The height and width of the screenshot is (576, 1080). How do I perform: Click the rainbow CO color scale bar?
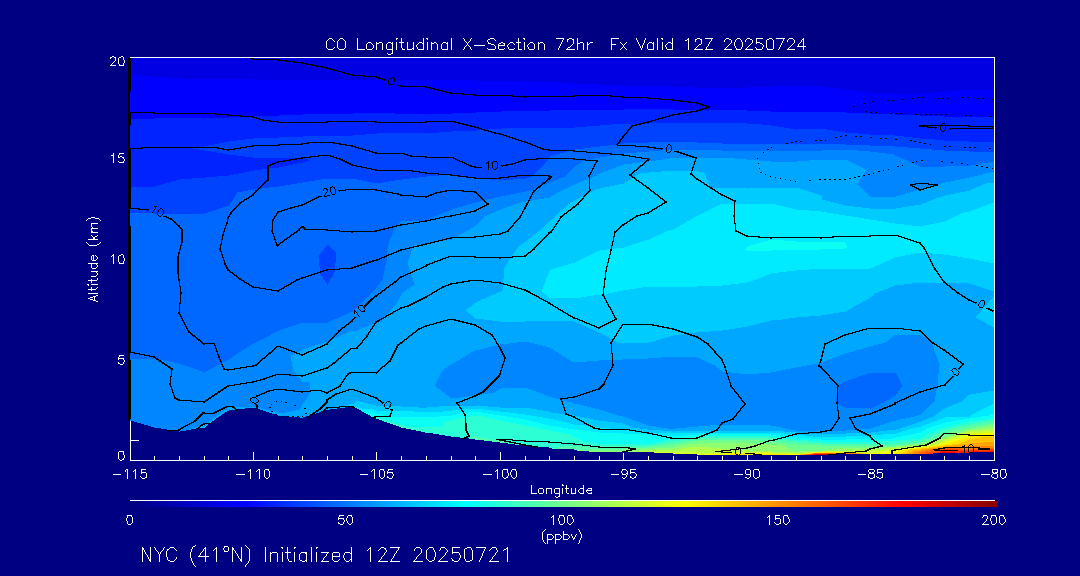pos(563,504)
